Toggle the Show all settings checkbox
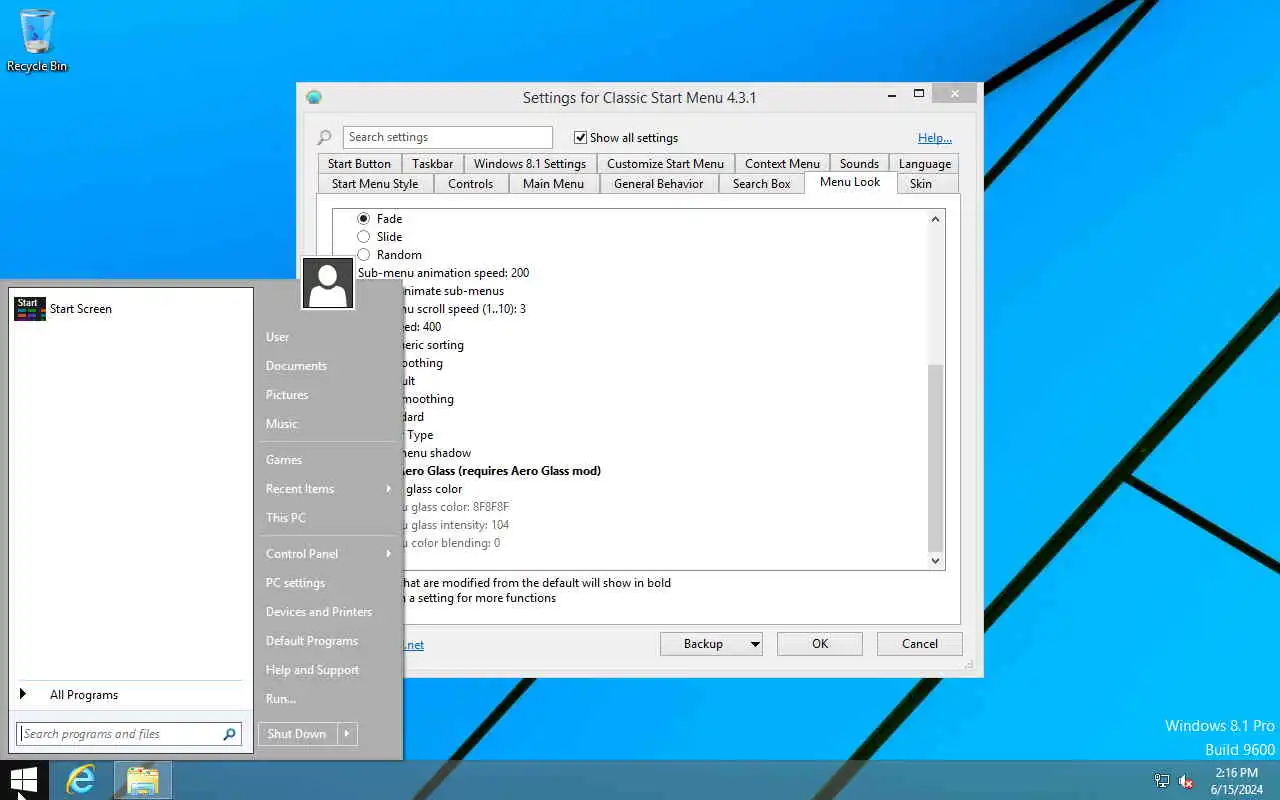Screen dimensions: 1280x800 (x=580, y=138)
